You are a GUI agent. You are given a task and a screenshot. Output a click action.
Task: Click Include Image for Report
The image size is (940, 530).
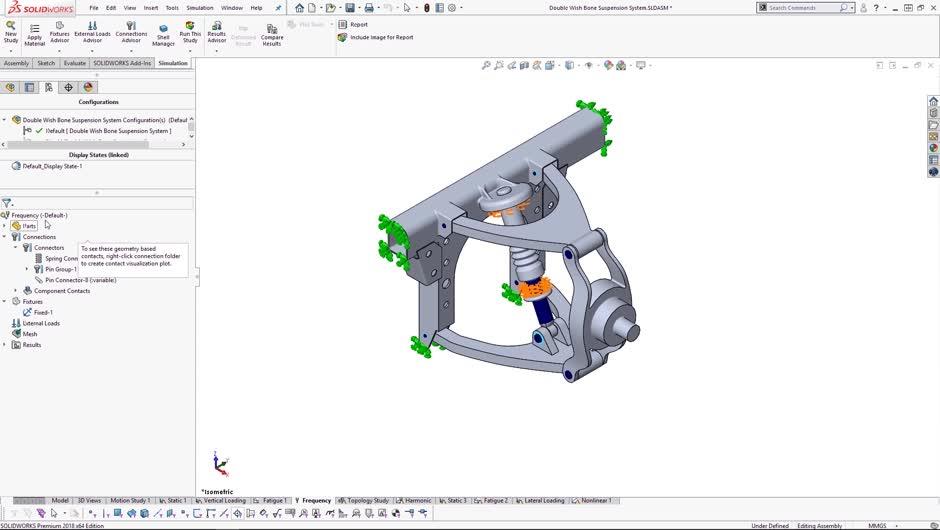381,37
